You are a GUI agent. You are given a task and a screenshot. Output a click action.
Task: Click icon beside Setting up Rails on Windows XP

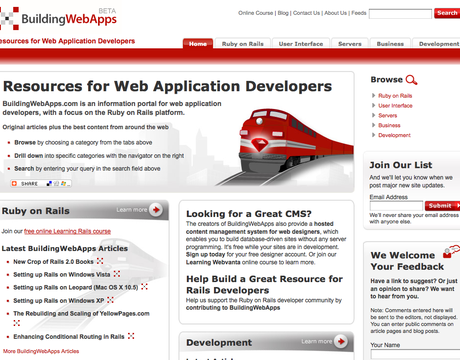coord(110,300)
